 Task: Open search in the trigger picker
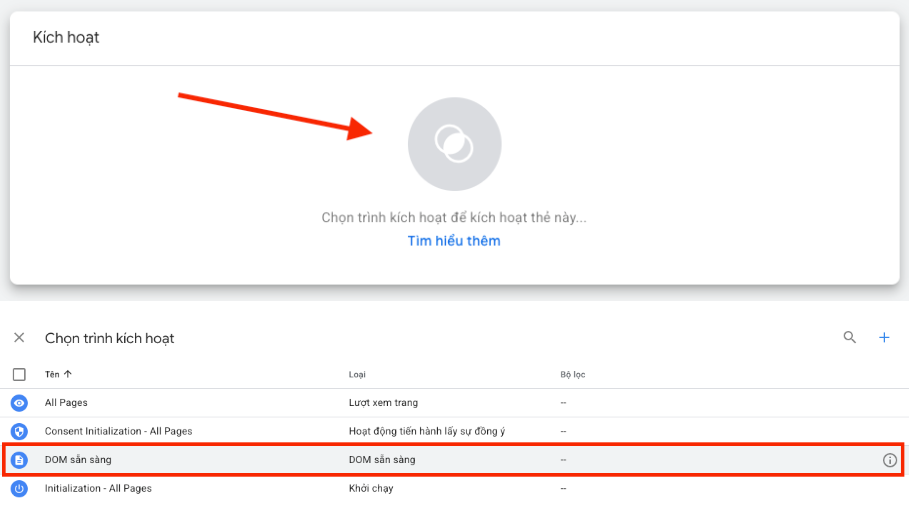[x=850, y=338]
